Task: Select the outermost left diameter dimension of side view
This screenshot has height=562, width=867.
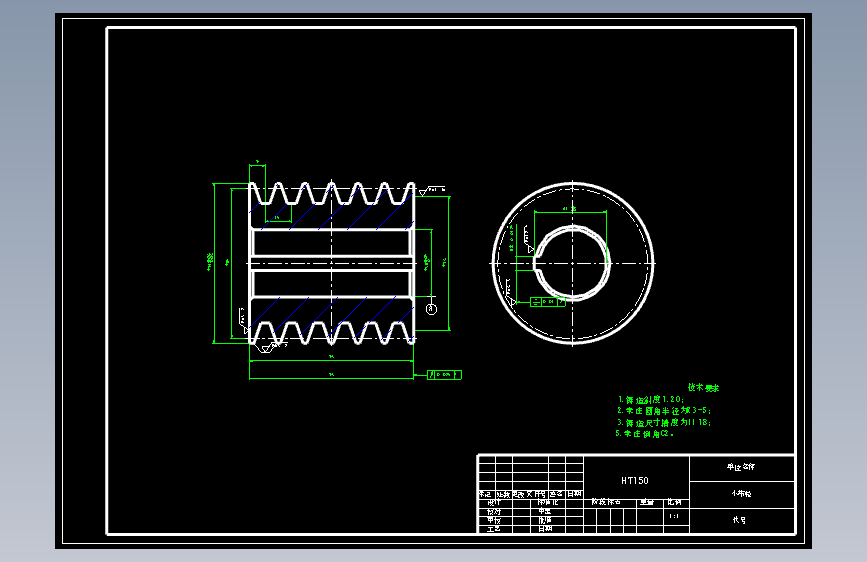Action: tap(211, 262)
